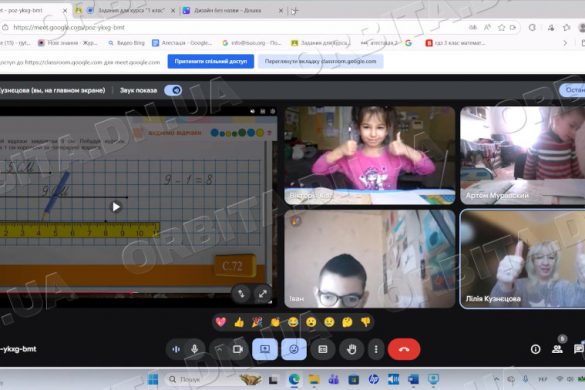The image size is (585, 390).
Task: Expand the shared presentation to fullscreen
Action: pyautogui.click(x=263, y=294)
